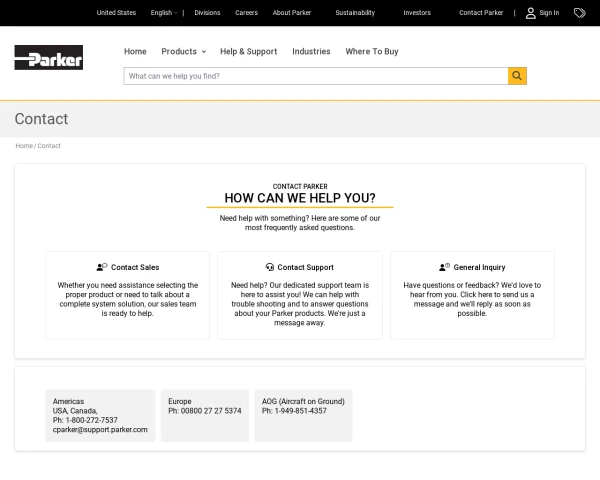Click the Sign In user icon

click(x=530, y=13)
